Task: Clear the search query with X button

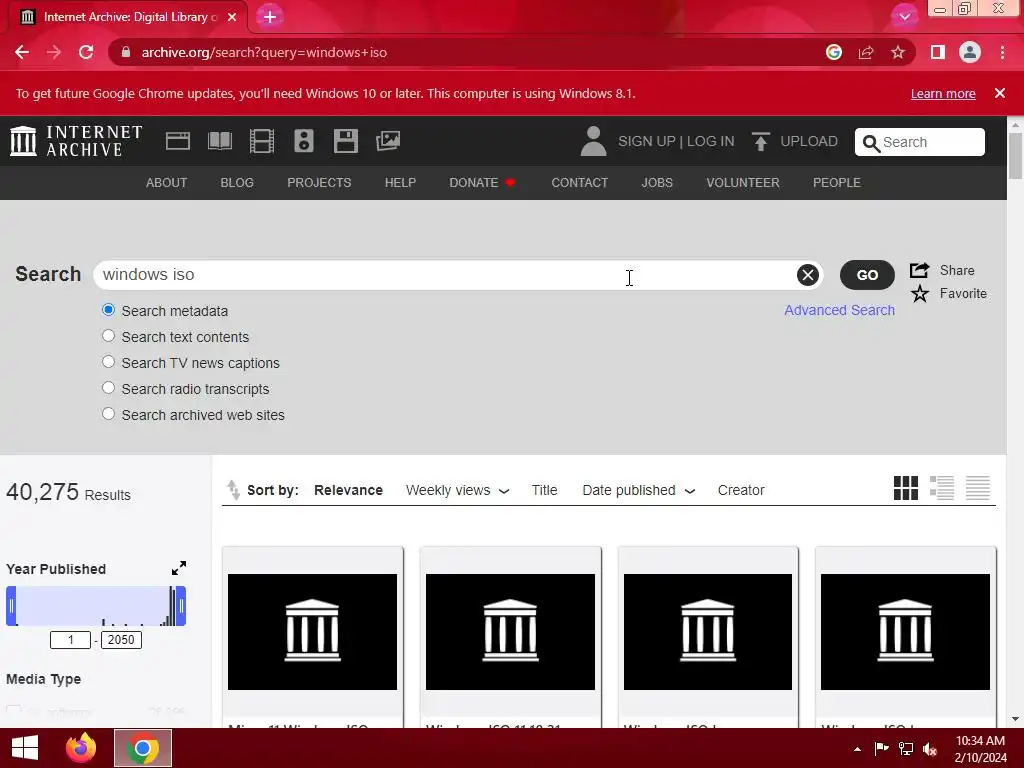Action: click(808, 275)
